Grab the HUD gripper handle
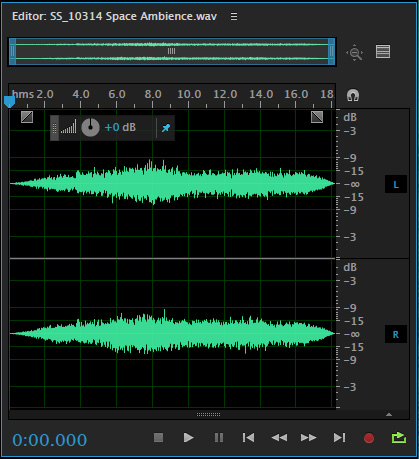Image resolution: width=419 pixels, height=459 pixels. tap(55, 128)
